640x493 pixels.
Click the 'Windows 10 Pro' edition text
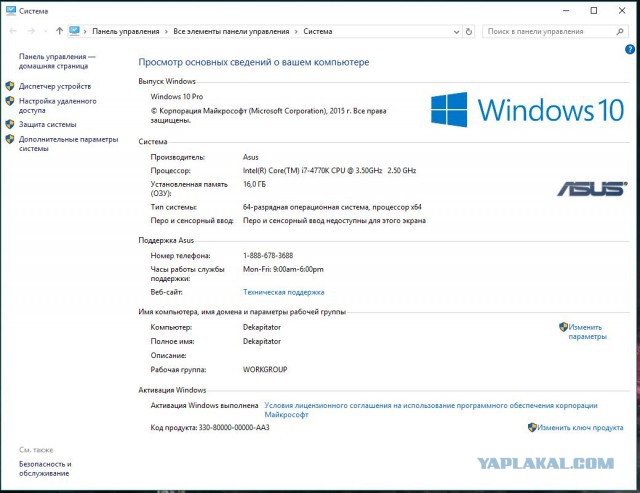pyautogui.click(x=177, y=97)
